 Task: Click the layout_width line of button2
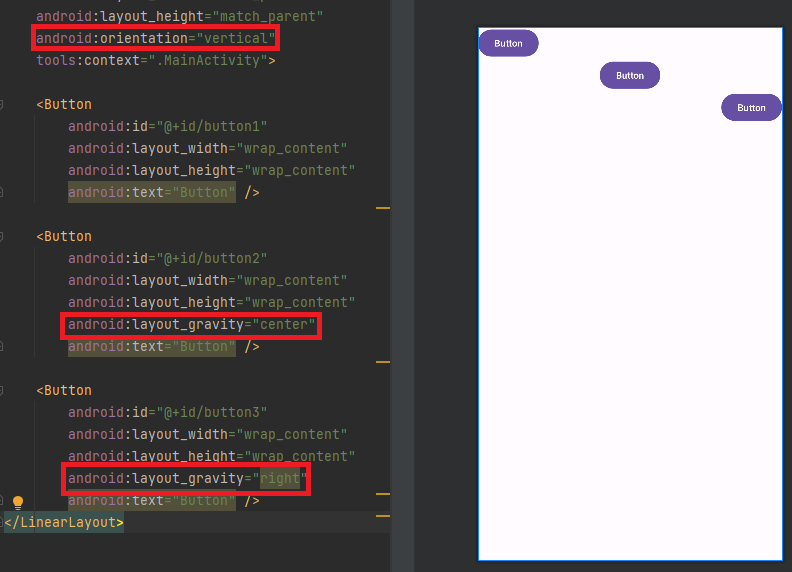(x=208, y=280)
